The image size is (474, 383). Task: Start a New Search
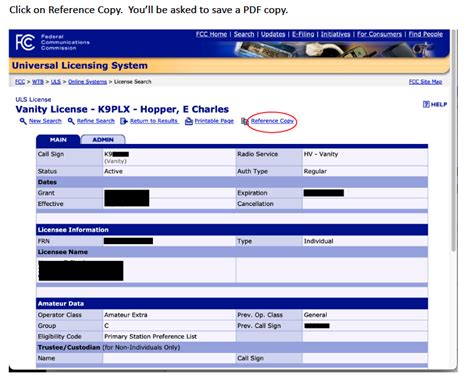tap(45, 121)
